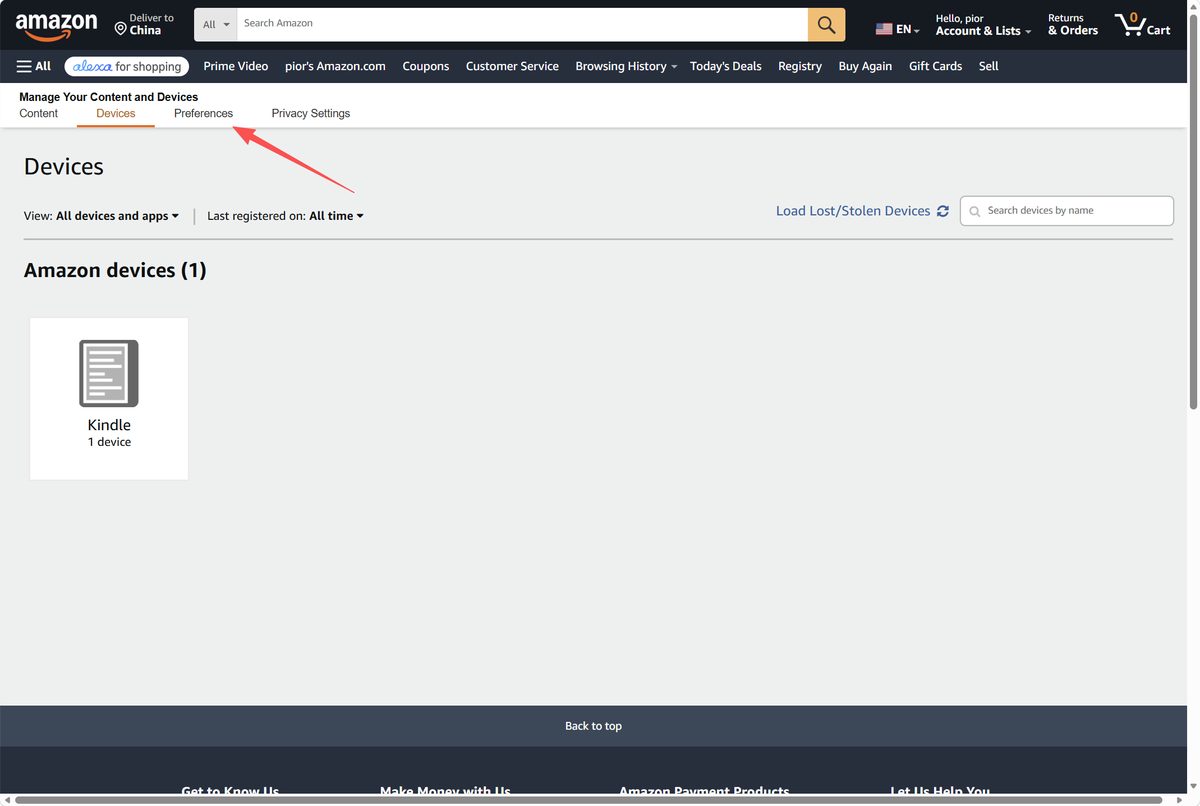Click the Manage Your Content and Devices heading
The image size is (1200, 806).
pos(109,97)
